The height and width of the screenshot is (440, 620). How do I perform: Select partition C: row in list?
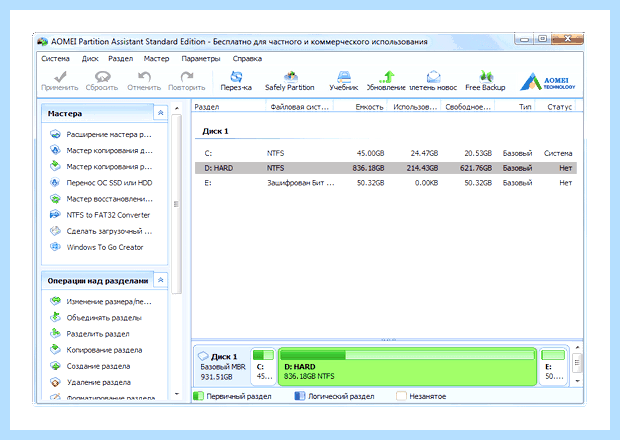click(386, 153)
